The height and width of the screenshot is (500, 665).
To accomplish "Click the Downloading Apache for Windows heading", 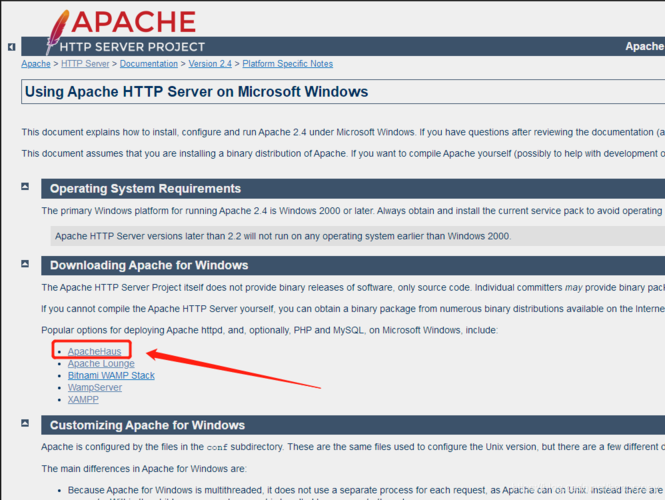I will click(x=149, y=265).
